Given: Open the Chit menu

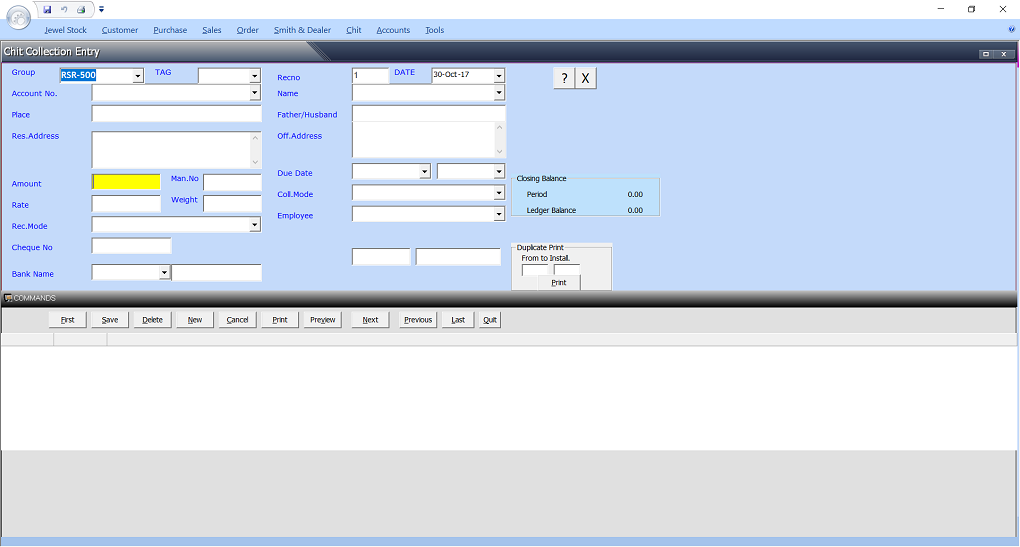Looking at the screenshot, I should coord(354,30).
